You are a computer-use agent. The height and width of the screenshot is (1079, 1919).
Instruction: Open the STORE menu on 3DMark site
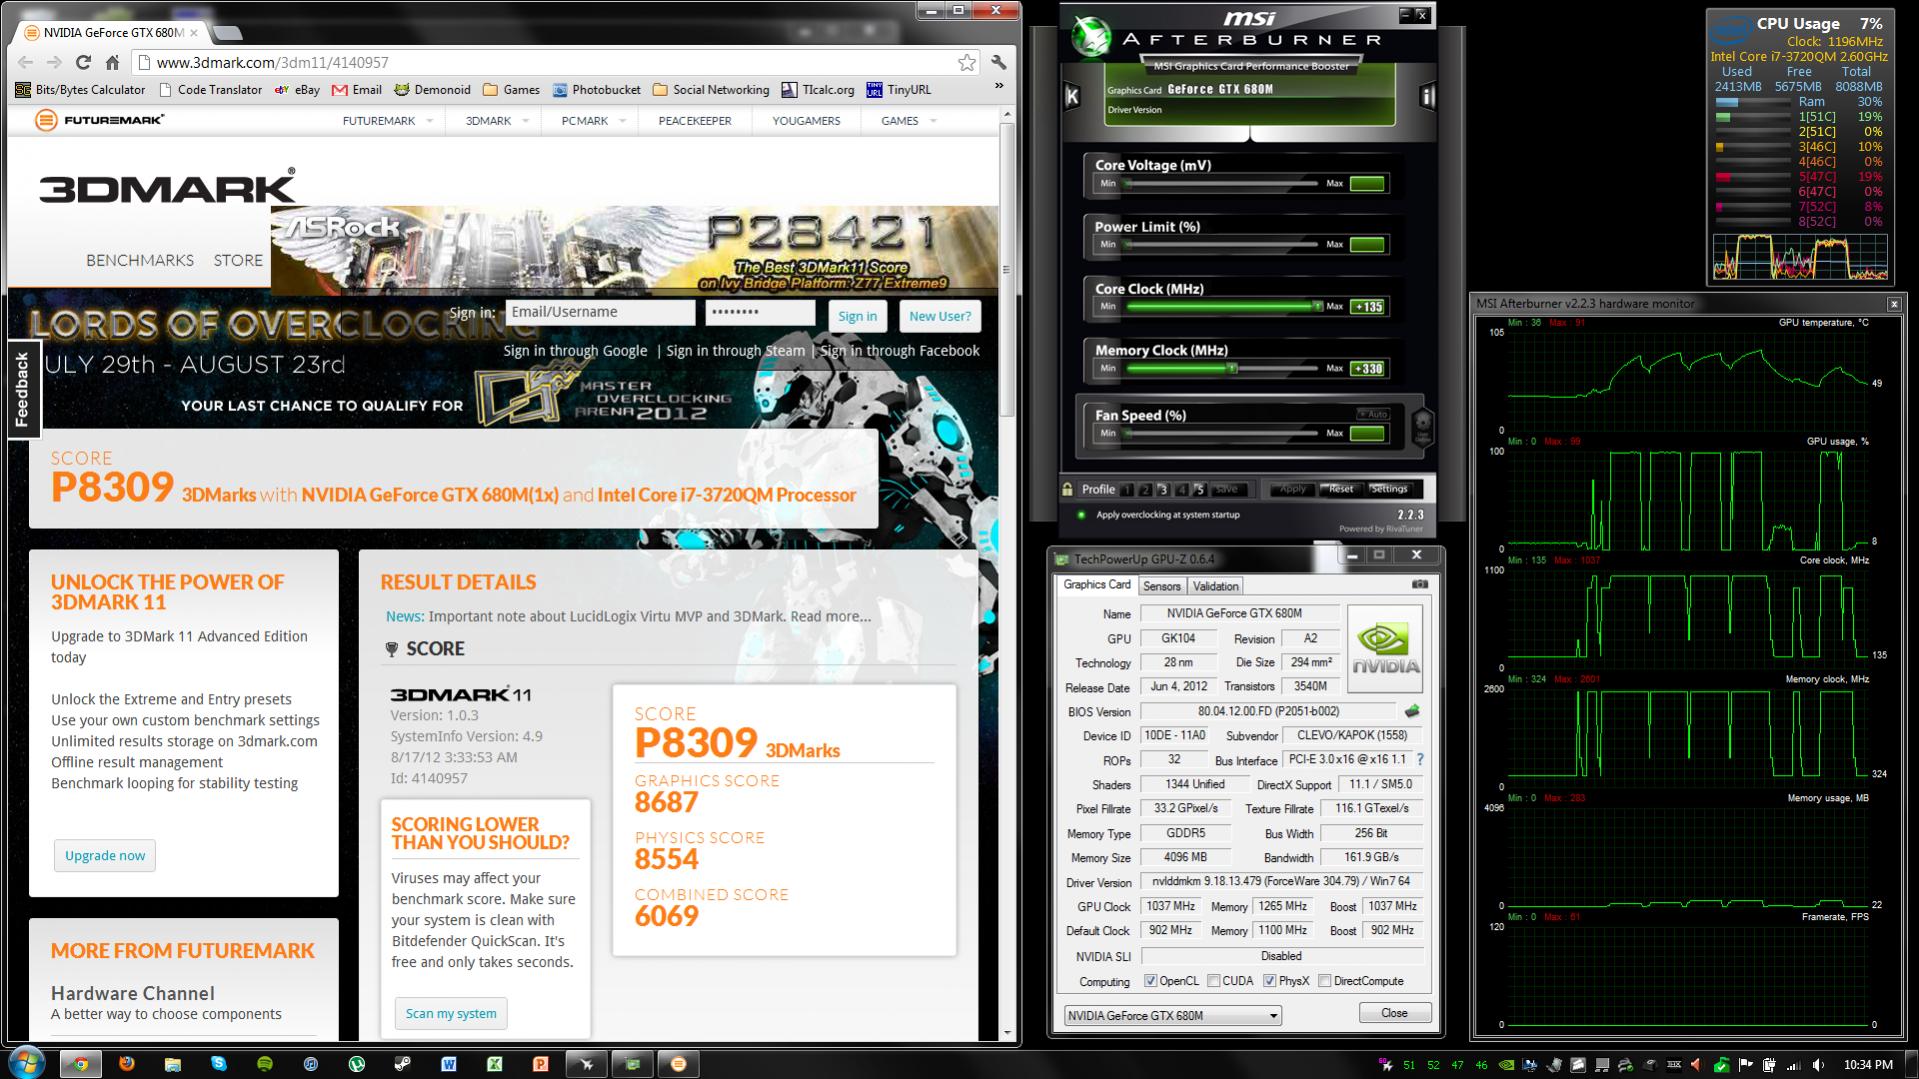(238, 260)
